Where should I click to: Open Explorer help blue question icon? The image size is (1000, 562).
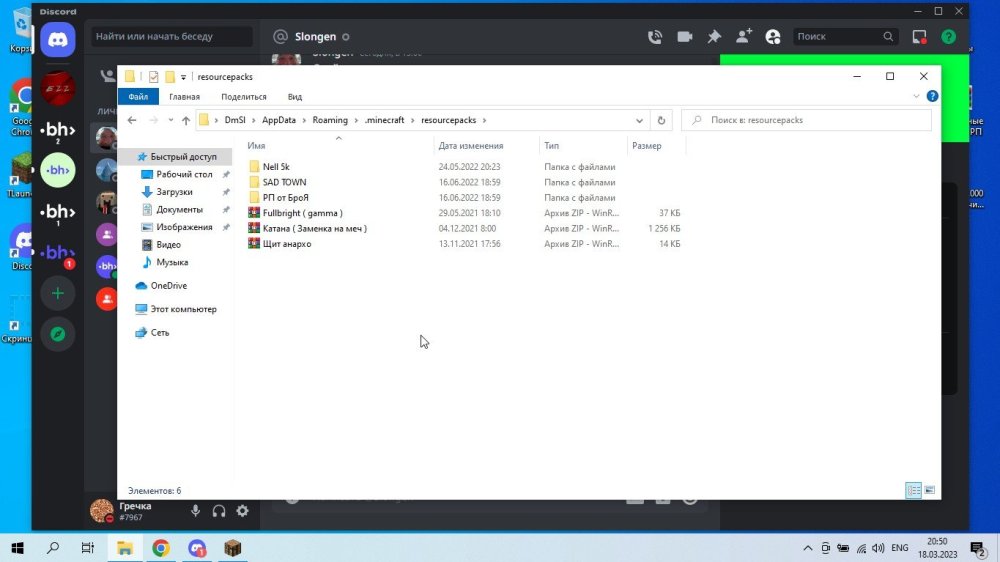click(932, 96)
